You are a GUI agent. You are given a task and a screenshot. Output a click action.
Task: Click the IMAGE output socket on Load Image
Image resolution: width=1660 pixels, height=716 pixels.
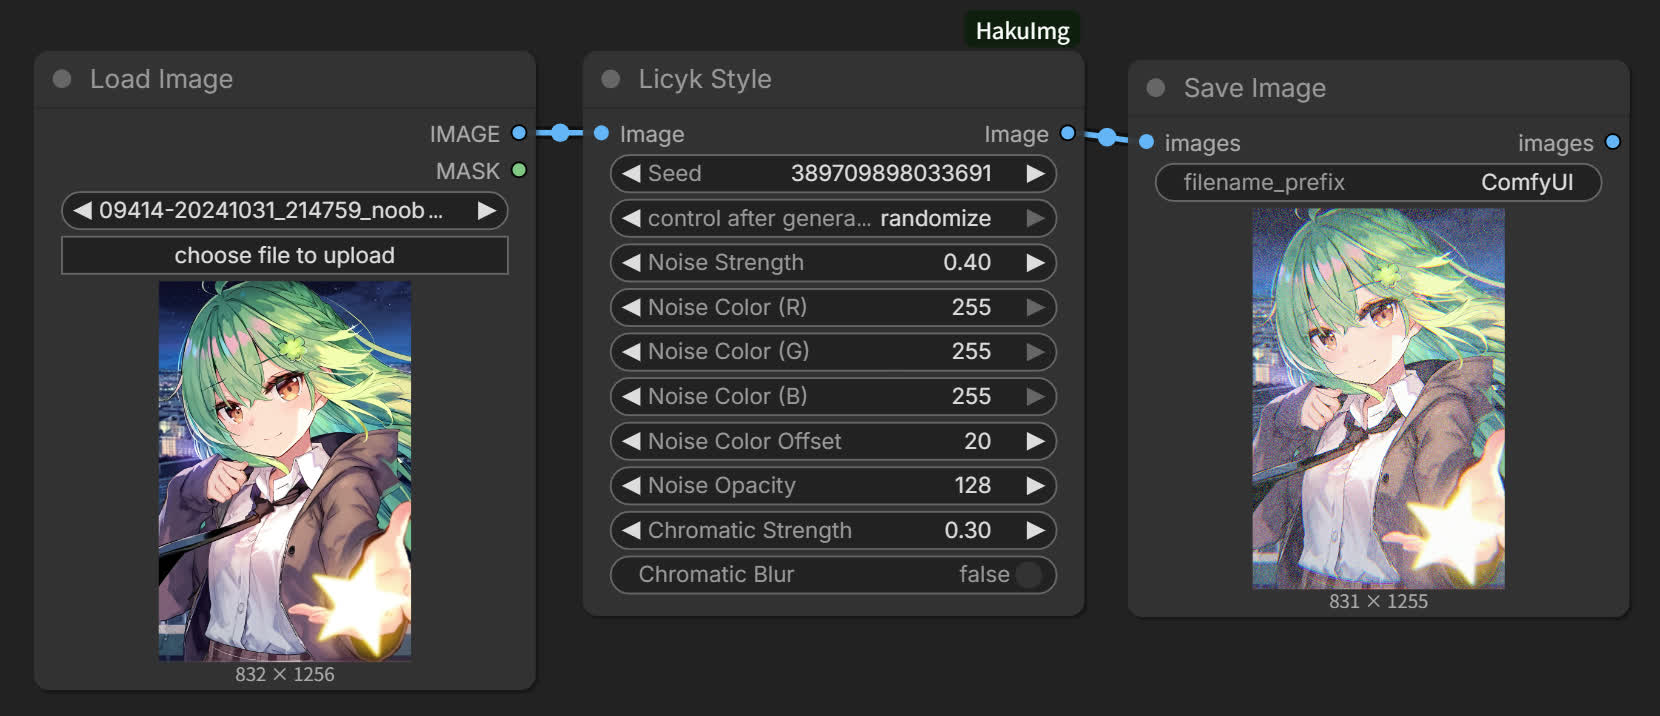coord(519,133)
